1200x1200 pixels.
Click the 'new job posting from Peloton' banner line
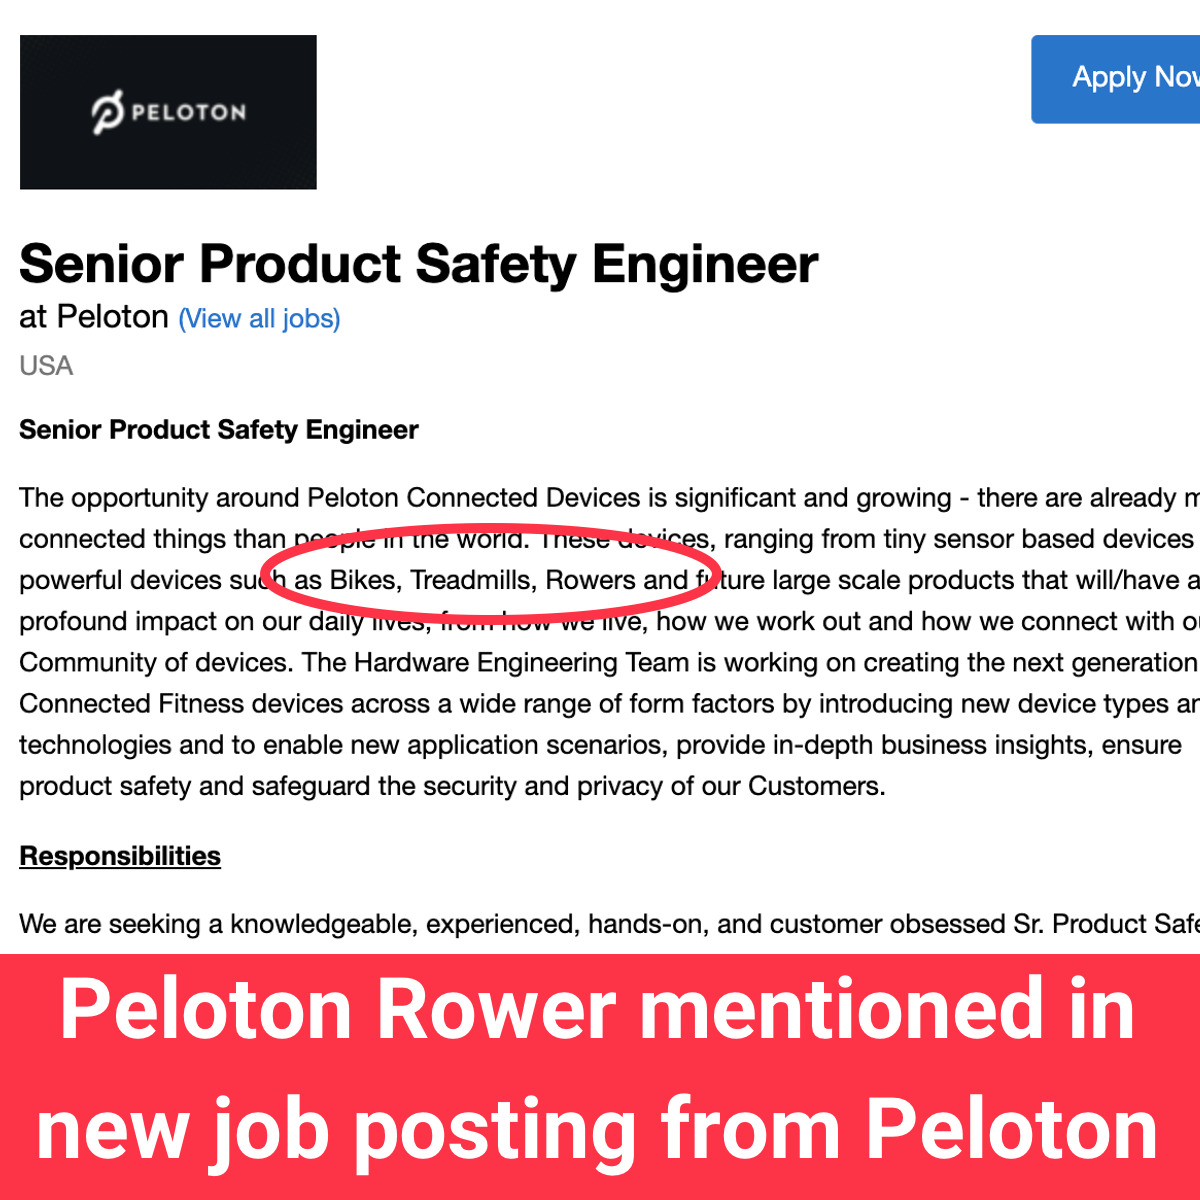tap(598, 1129)
